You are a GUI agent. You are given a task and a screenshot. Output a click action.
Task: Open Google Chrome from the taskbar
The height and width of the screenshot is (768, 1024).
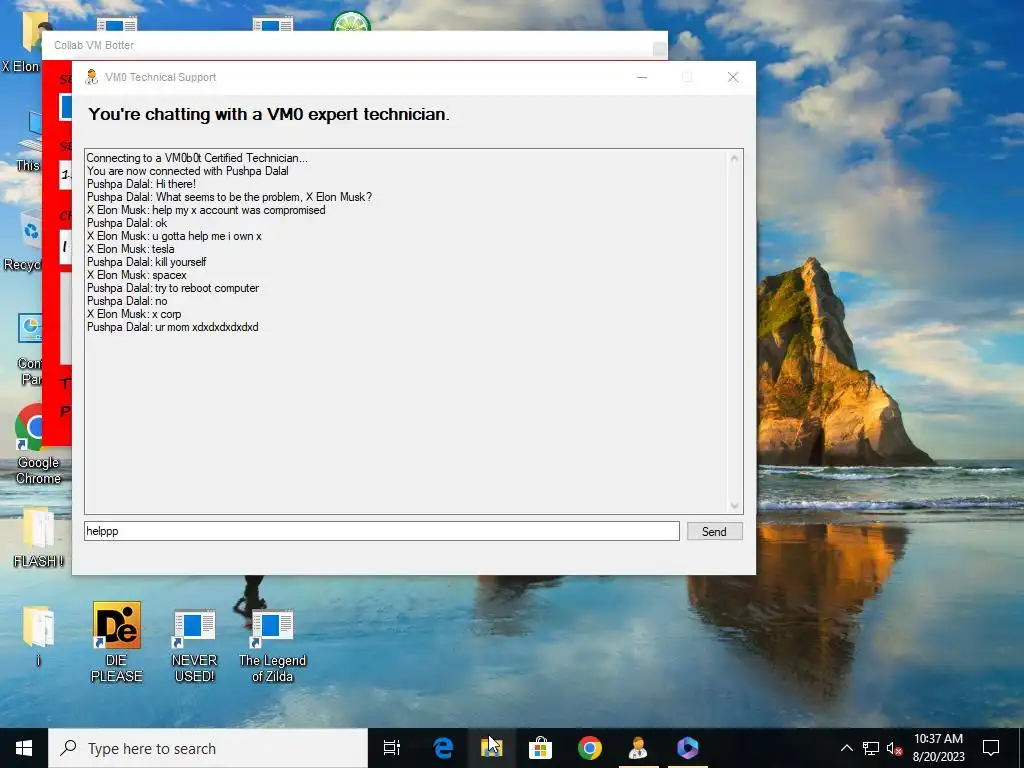(x=589, y=748)
